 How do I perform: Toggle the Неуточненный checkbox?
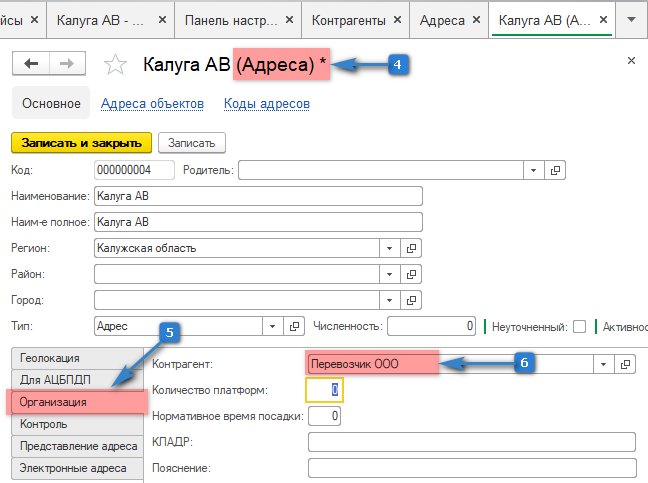coord(579,326)
